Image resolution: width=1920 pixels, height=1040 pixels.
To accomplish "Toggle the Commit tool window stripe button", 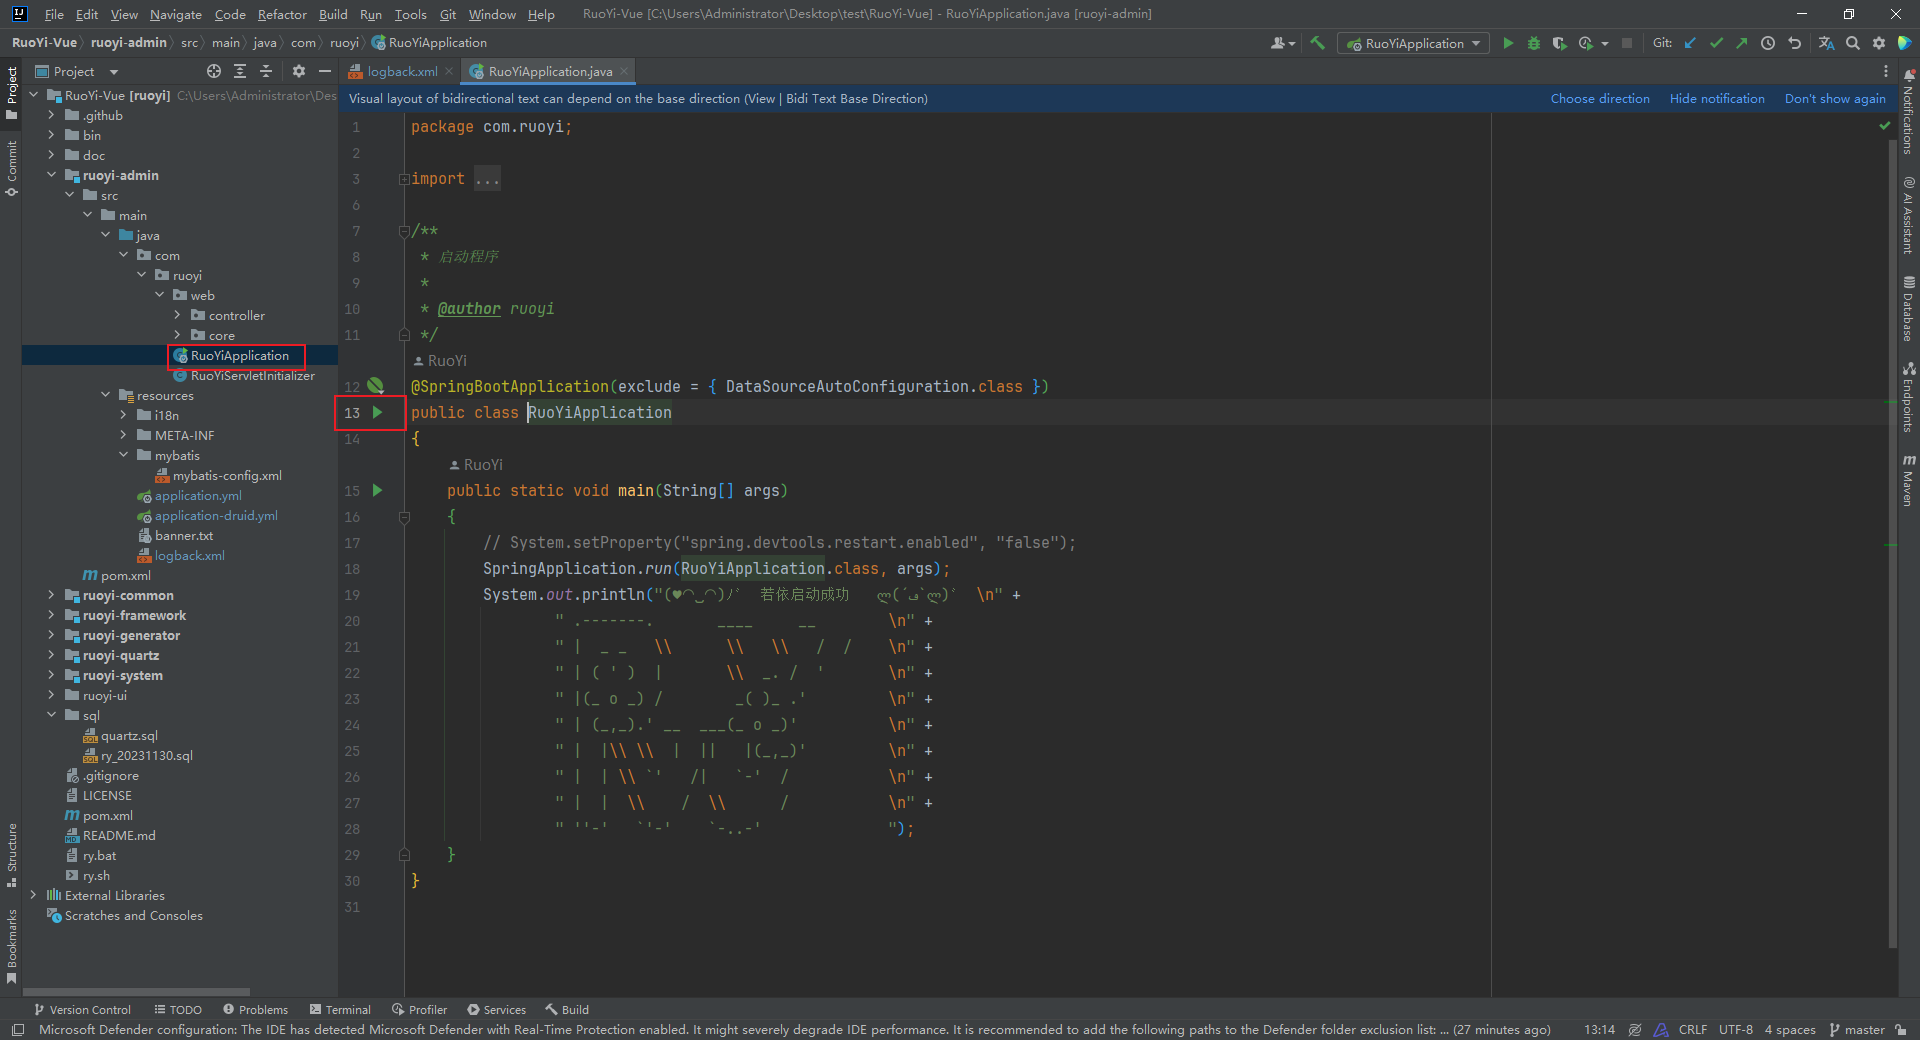I will 11,168.
